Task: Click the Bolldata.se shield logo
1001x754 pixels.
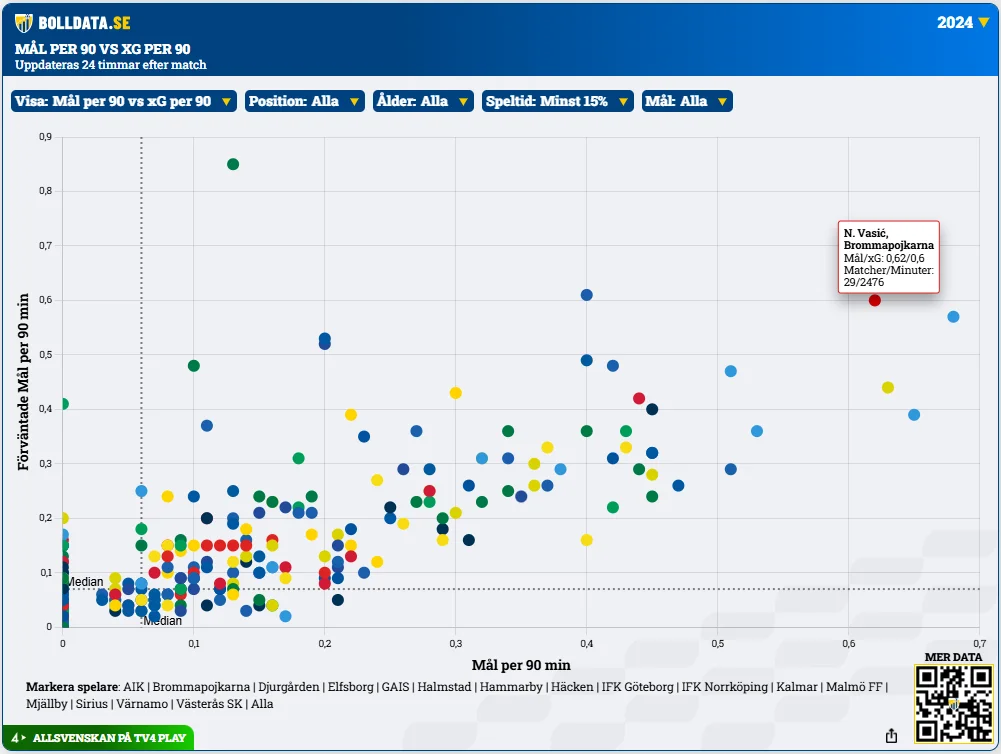Action: tap(24, 23)
